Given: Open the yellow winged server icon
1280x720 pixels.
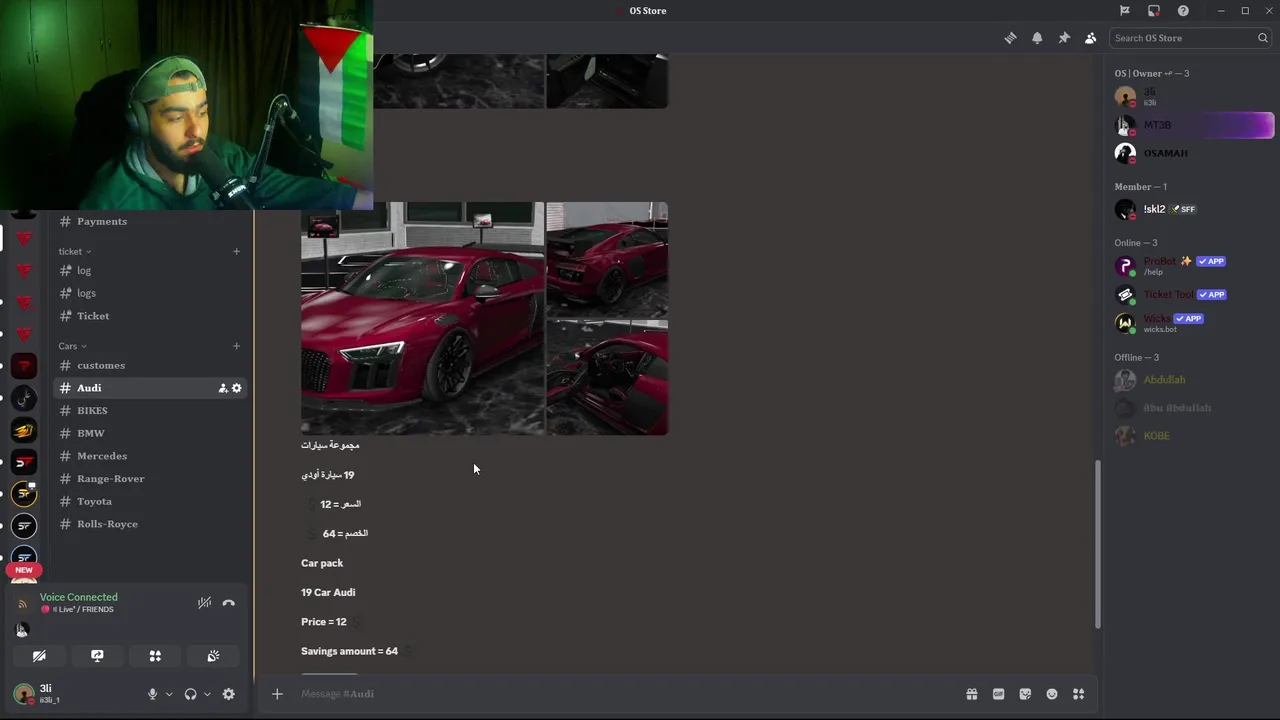Looking at the screenshot, I should click(x=24, y=430).
